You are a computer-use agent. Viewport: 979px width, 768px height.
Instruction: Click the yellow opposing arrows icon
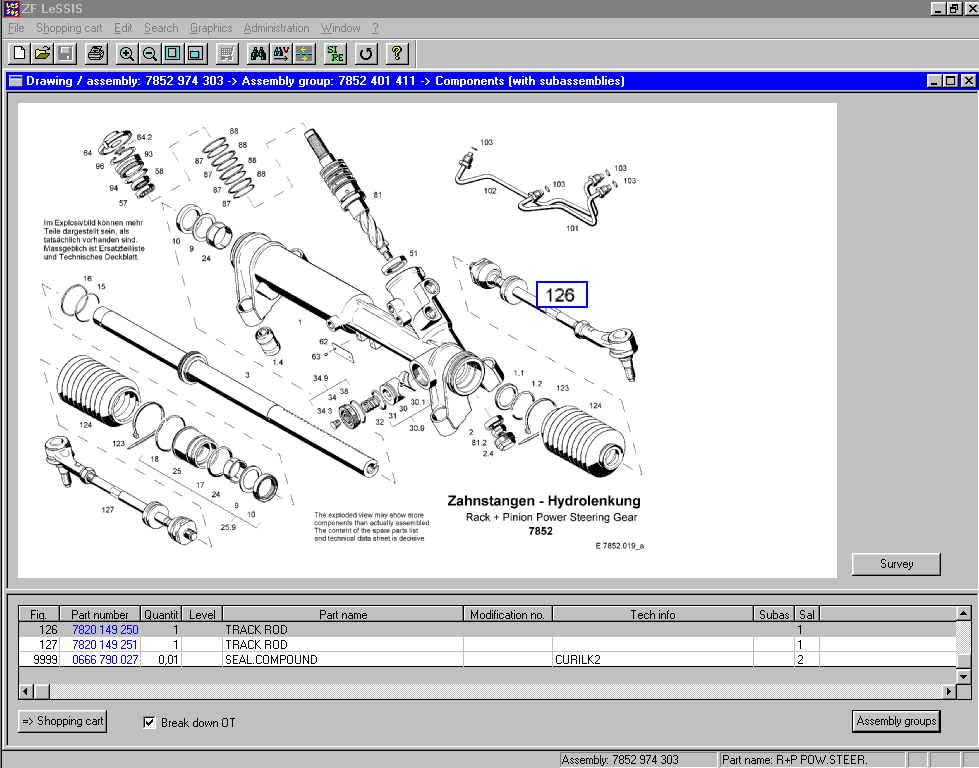tap(304, 54)
